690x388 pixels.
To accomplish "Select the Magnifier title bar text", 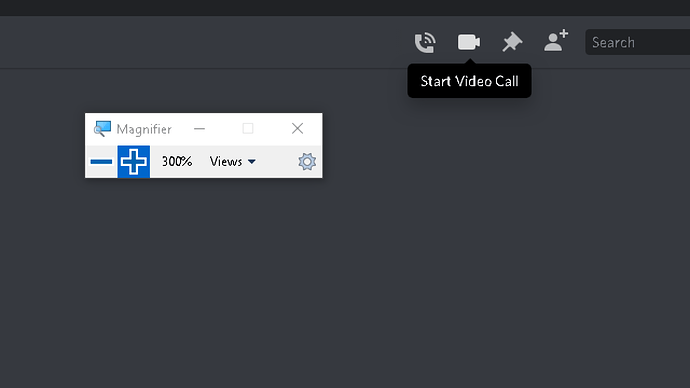I will point(144,129).
